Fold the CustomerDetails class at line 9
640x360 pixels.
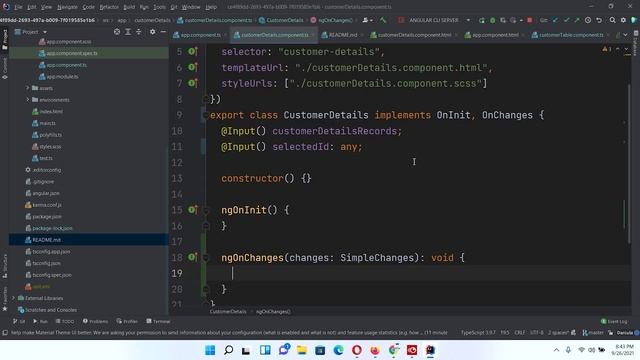(205, 115)
